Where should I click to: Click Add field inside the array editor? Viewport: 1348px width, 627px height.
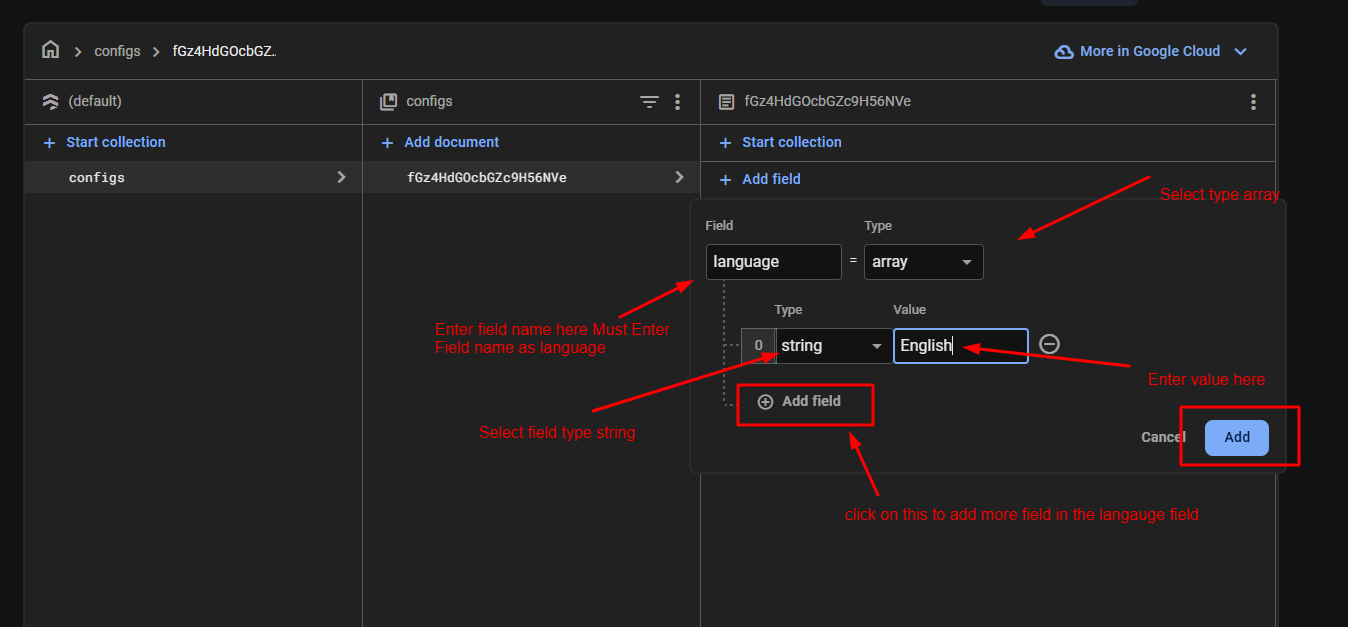(x=800, y=401)
